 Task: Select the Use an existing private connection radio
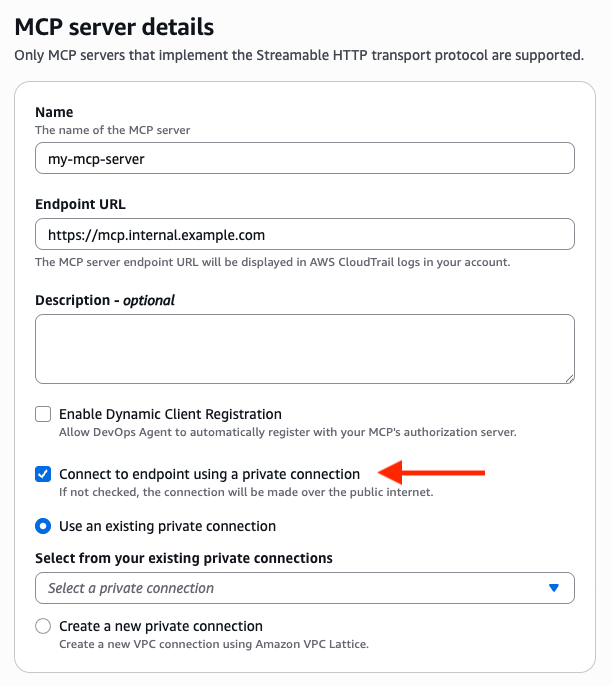(x=43, y=526)
